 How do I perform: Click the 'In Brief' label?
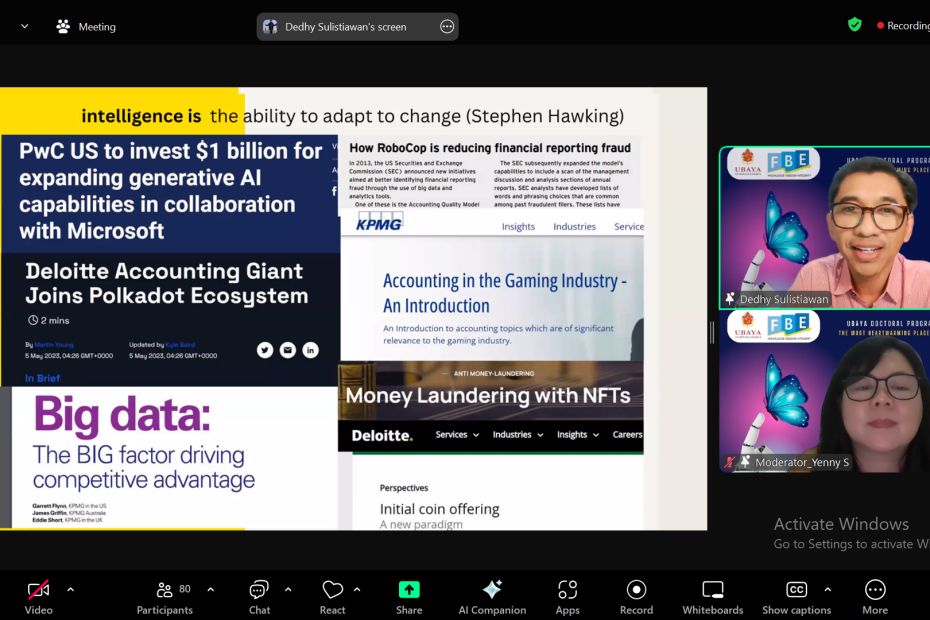[42, 378]
